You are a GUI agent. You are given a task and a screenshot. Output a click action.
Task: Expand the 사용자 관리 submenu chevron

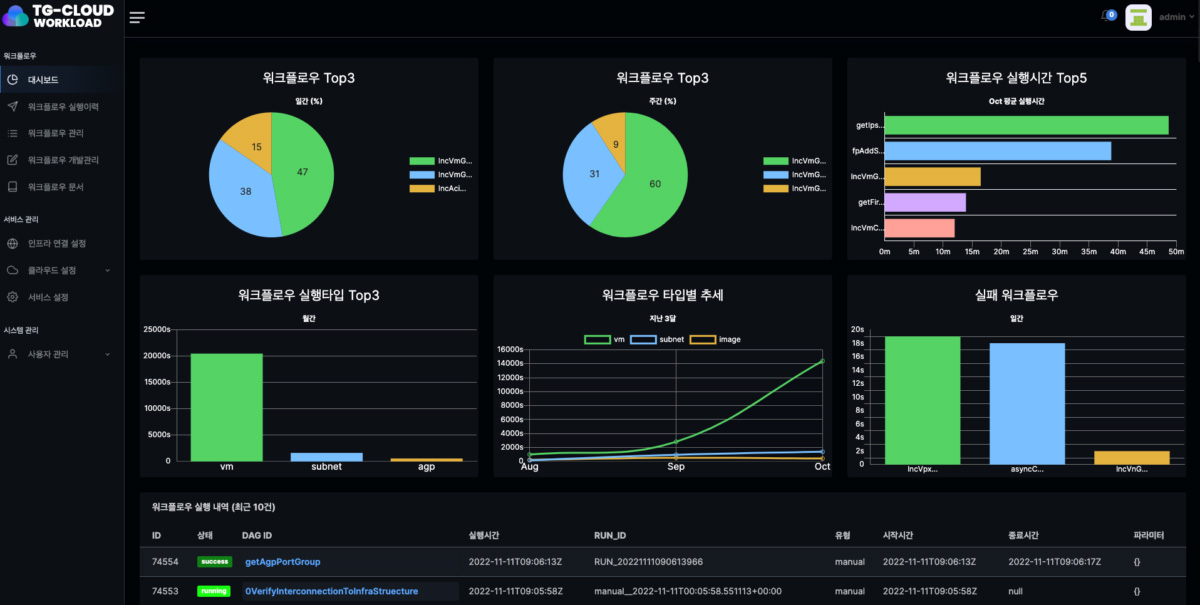click(x=107, y=354)
